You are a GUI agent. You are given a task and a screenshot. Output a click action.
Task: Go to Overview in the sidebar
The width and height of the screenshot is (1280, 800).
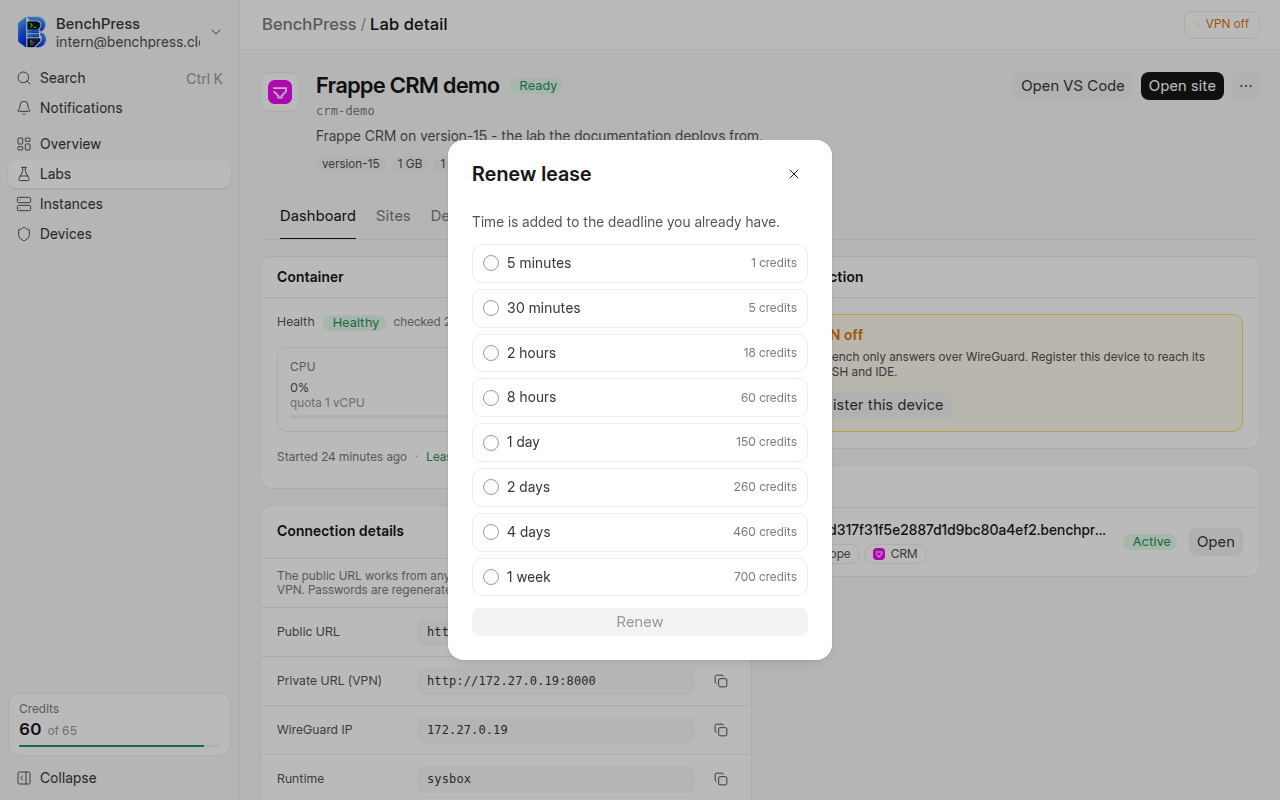(119, 144)
